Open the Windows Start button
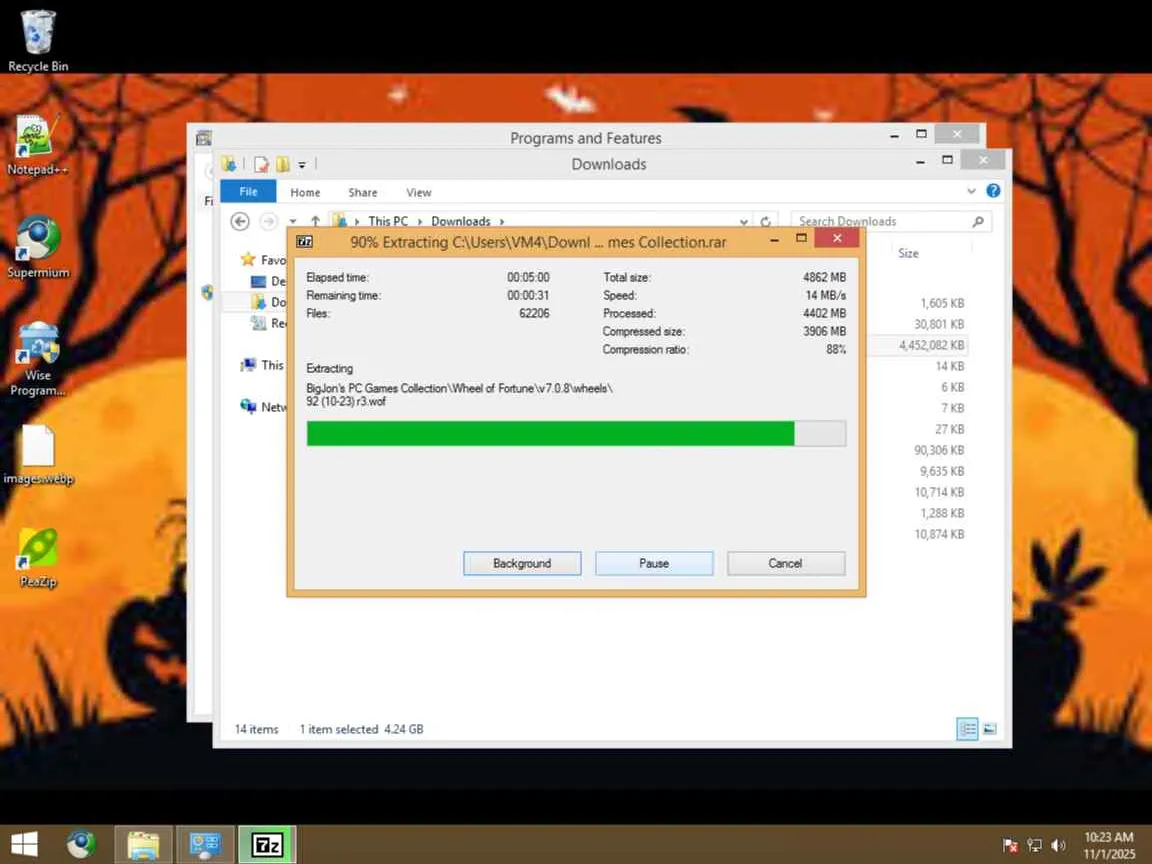Screen dimensions: 1152x864 [x=24, y=844]
